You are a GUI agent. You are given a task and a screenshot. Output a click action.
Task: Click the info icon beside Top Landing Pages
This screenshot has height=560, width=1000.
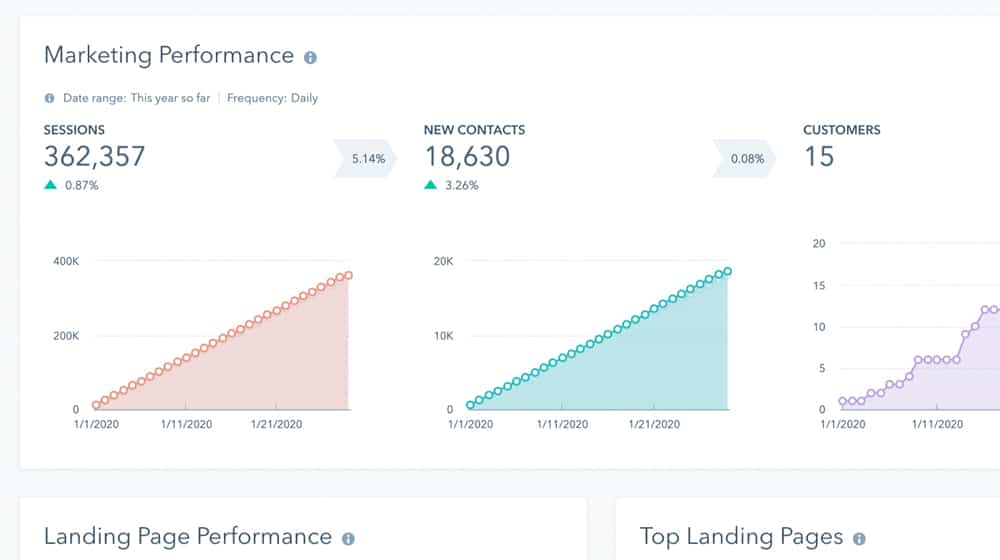tap(859, 539)
